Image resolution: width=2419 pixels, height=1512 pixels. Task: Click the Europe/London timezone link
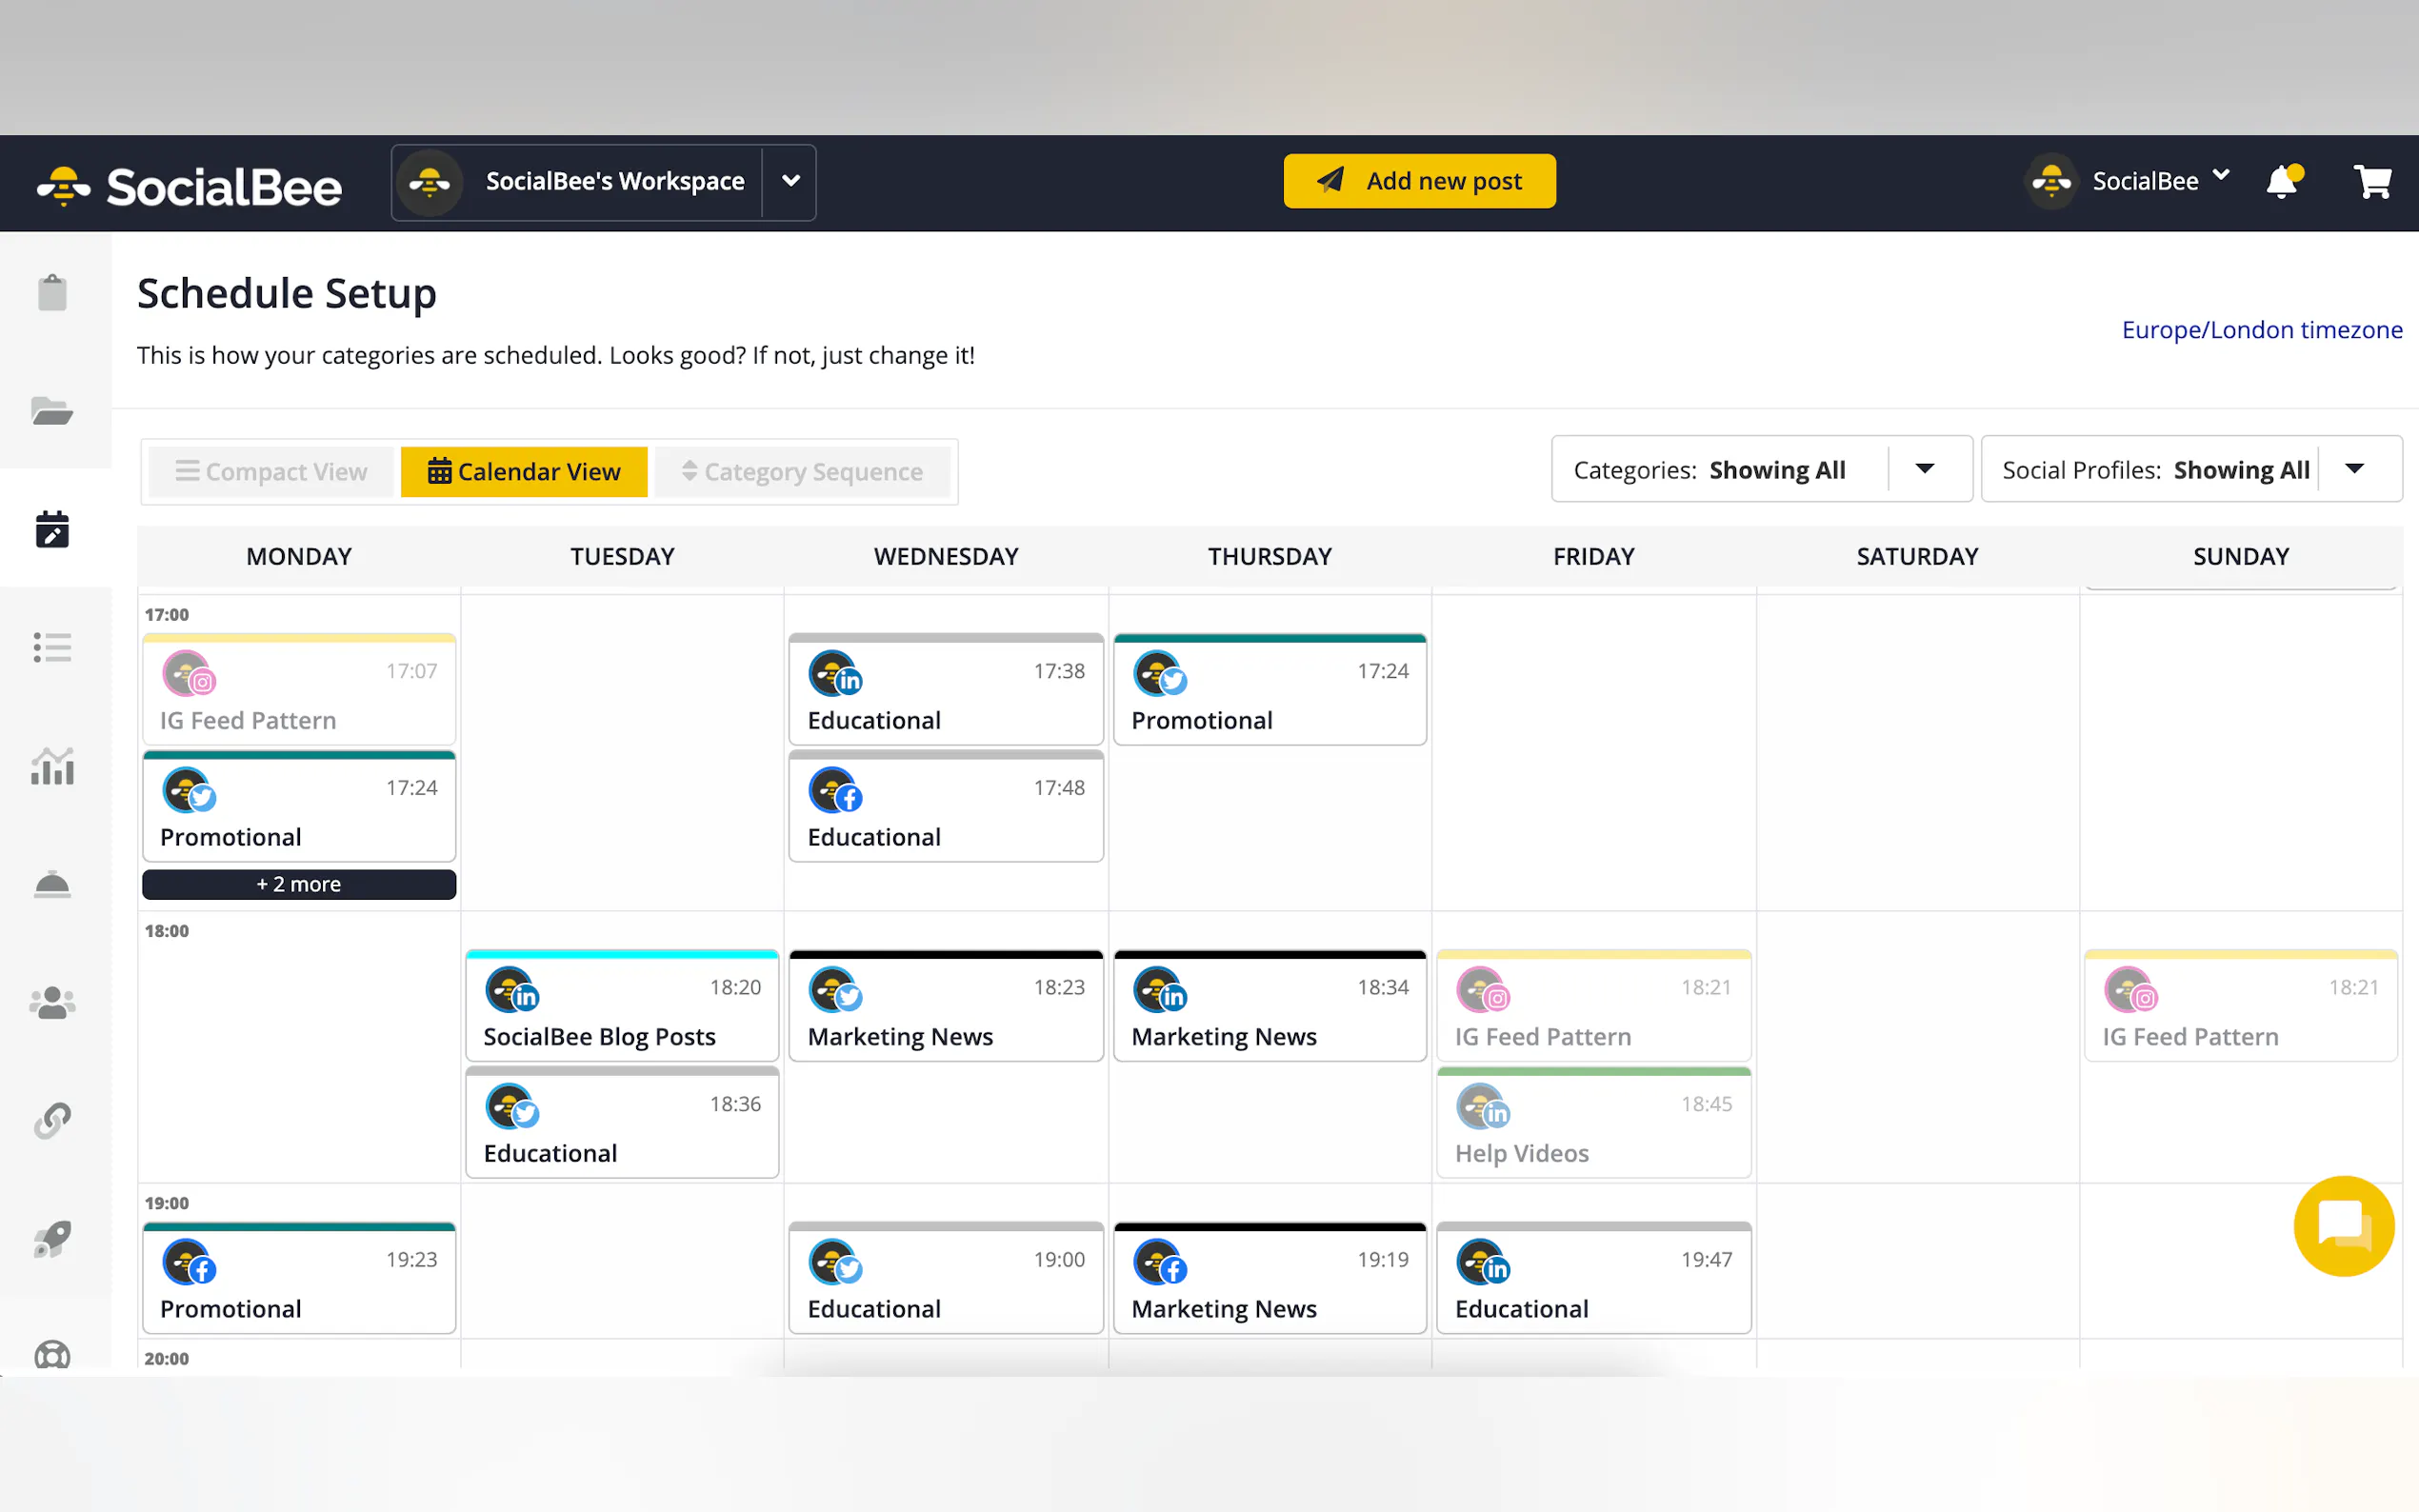pyautogui.click(x=2261, y=330)
